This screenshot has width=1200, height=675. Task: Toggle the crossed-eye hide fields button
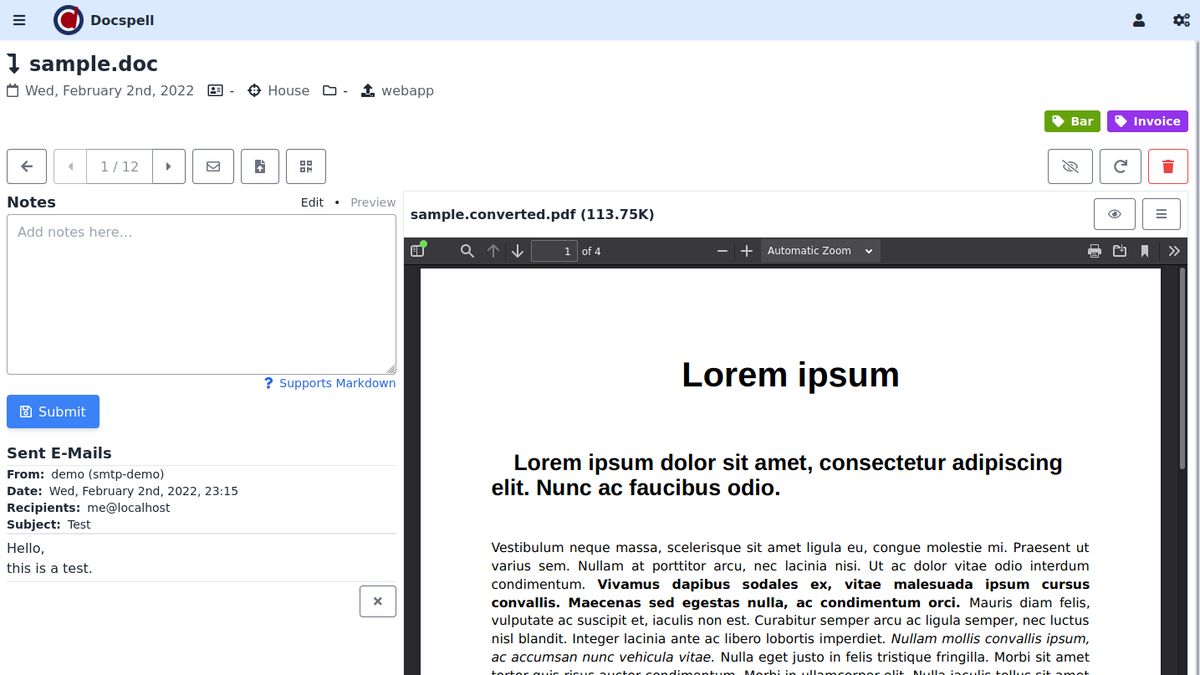(x=1070, y=167)
